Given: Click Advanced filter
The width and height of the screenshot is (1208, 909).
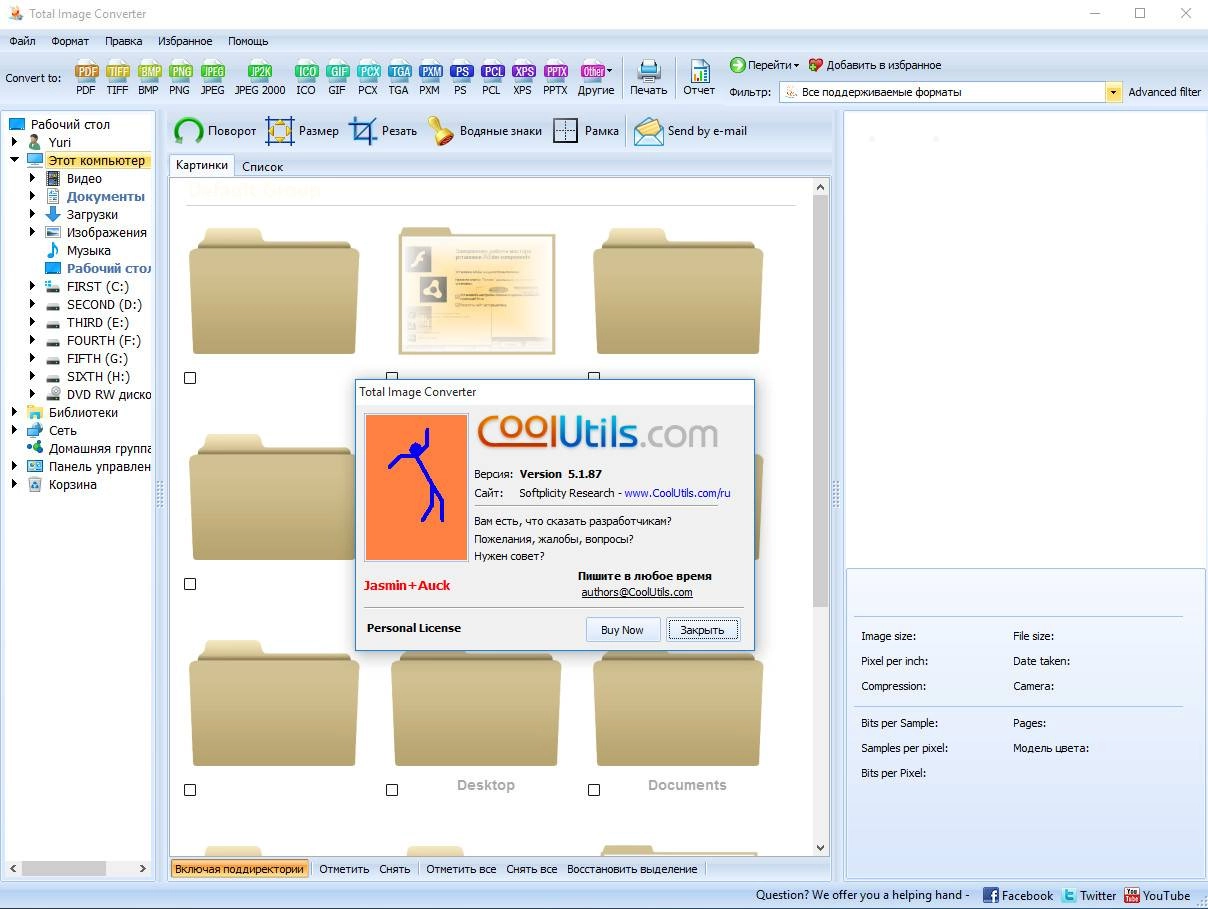Looking at the screenshot, I should click(1164, 92).
